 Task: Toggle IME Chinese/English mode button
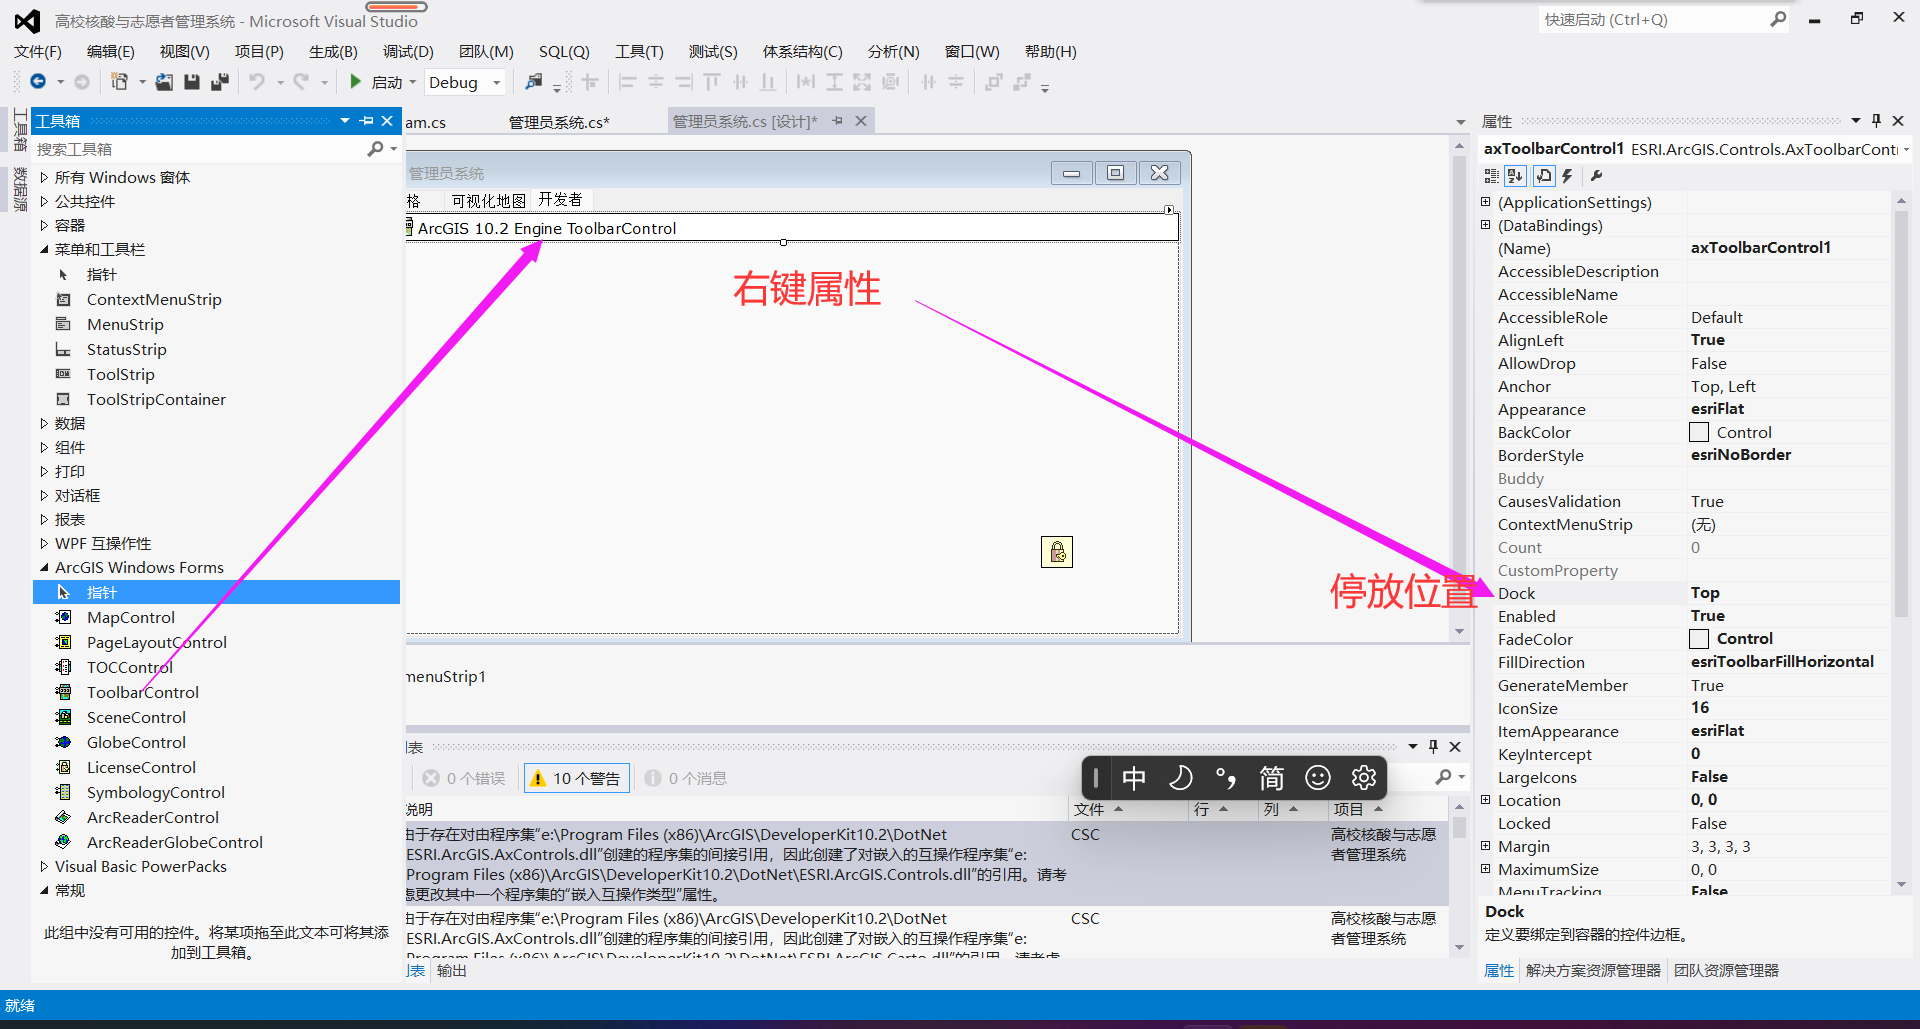pos(1134,777)
